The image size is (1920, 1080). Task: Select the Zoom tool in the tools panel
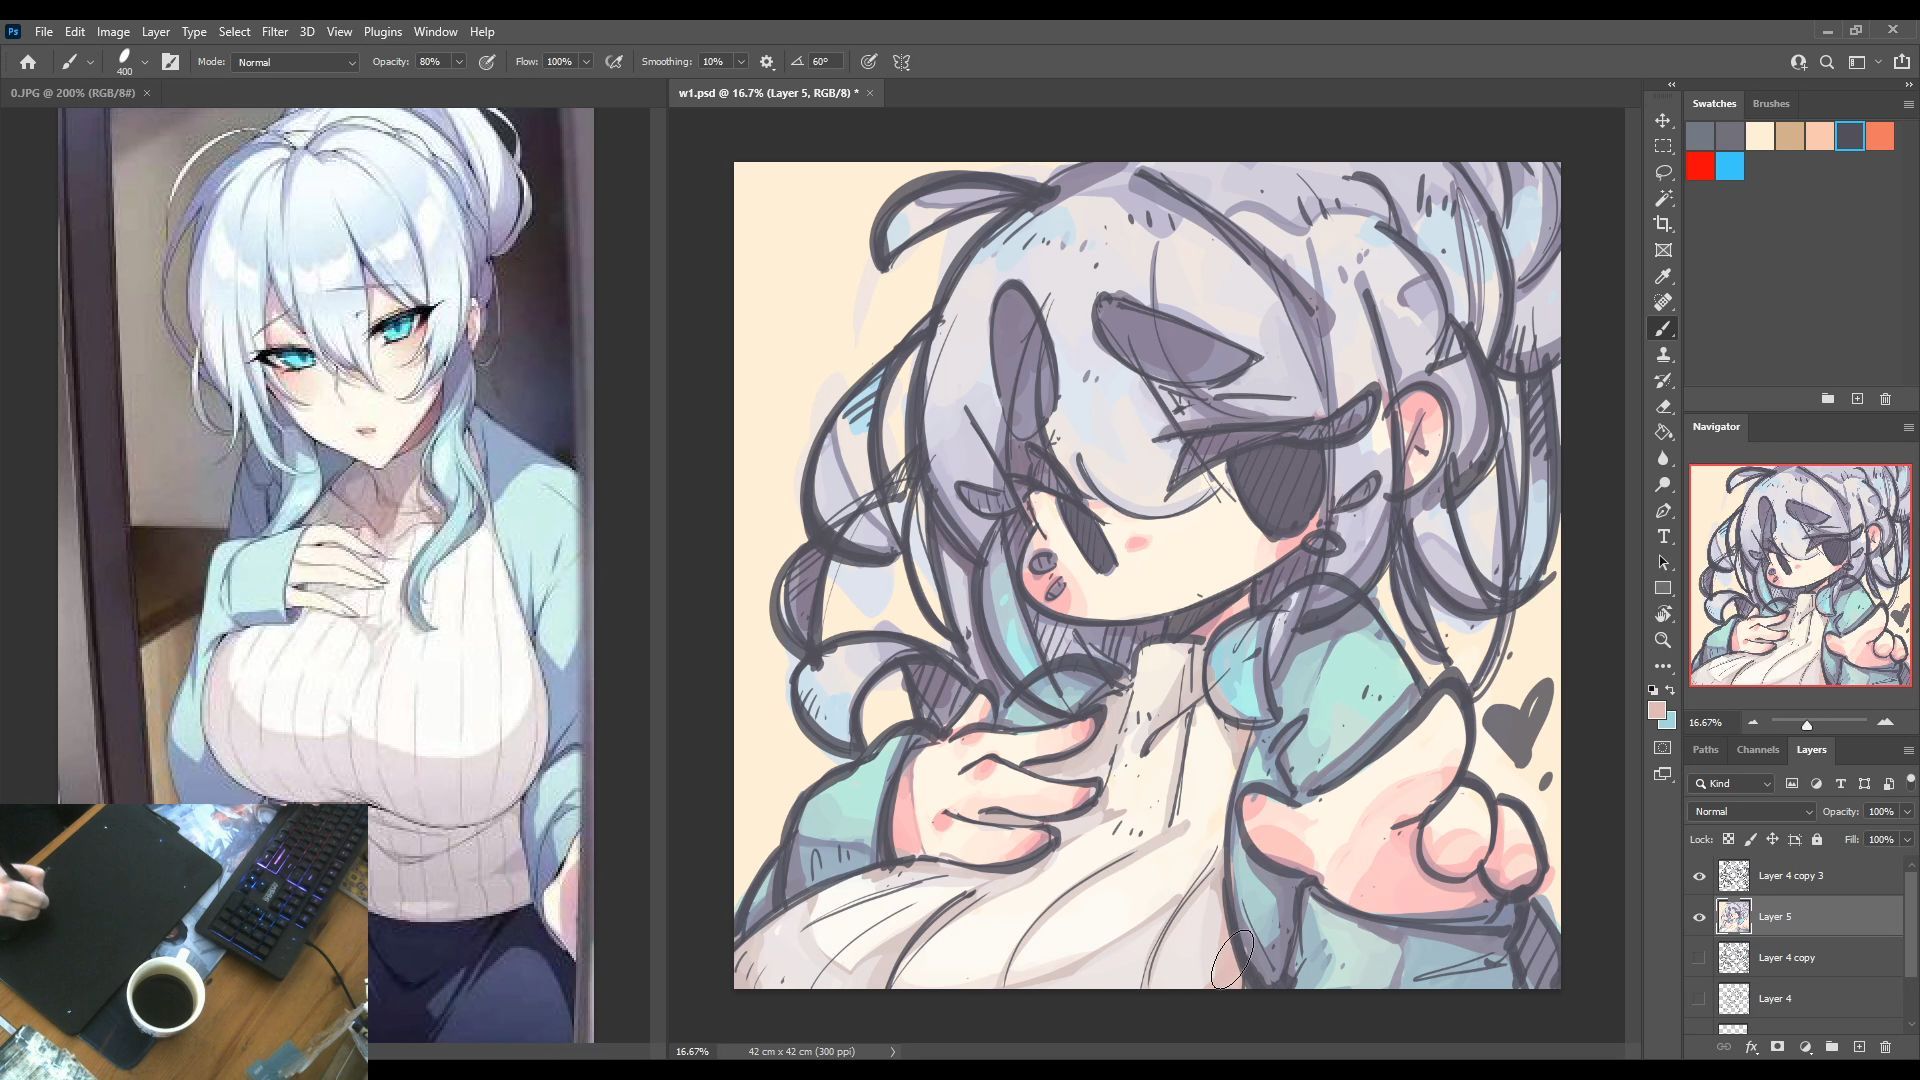(x=1663, y=640)
